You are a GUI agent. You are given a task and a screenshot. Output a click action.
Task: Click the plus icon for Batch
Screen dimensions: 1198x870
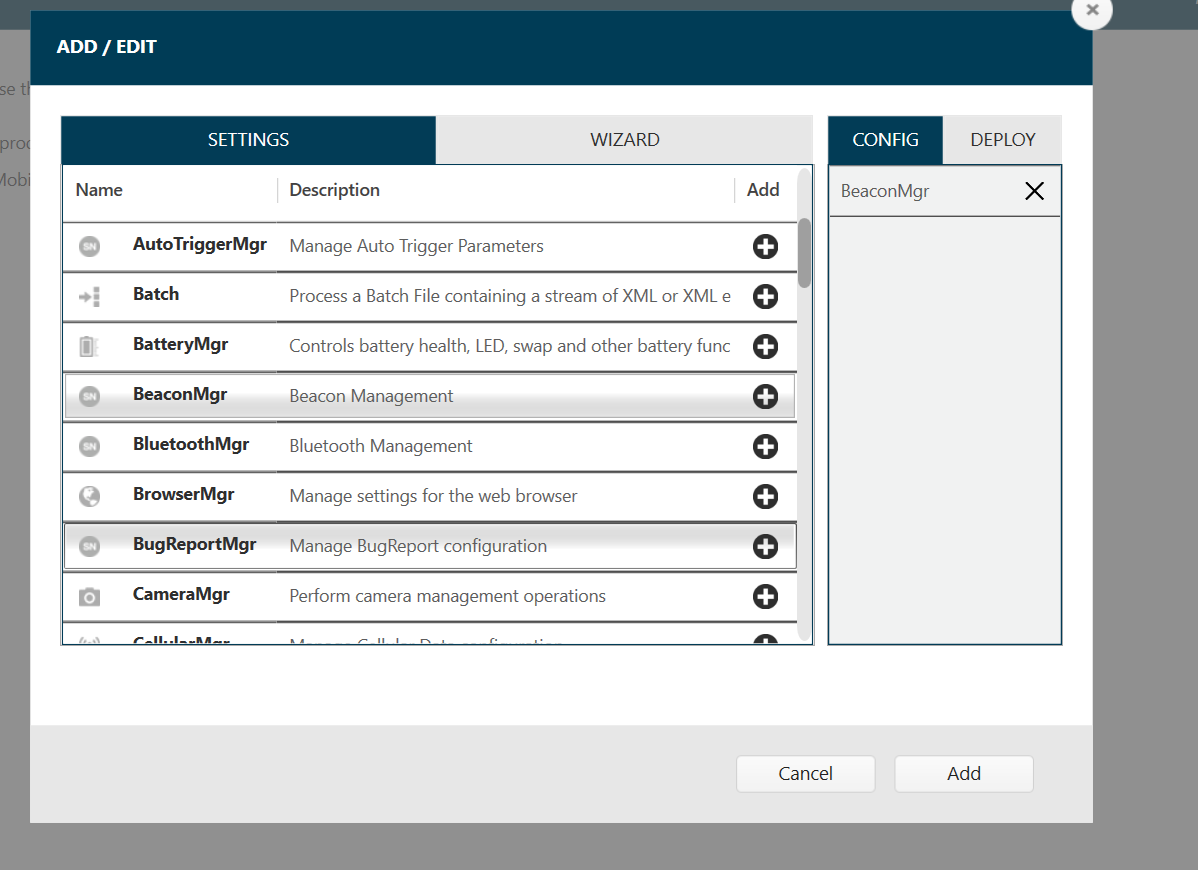coord(765,296)
